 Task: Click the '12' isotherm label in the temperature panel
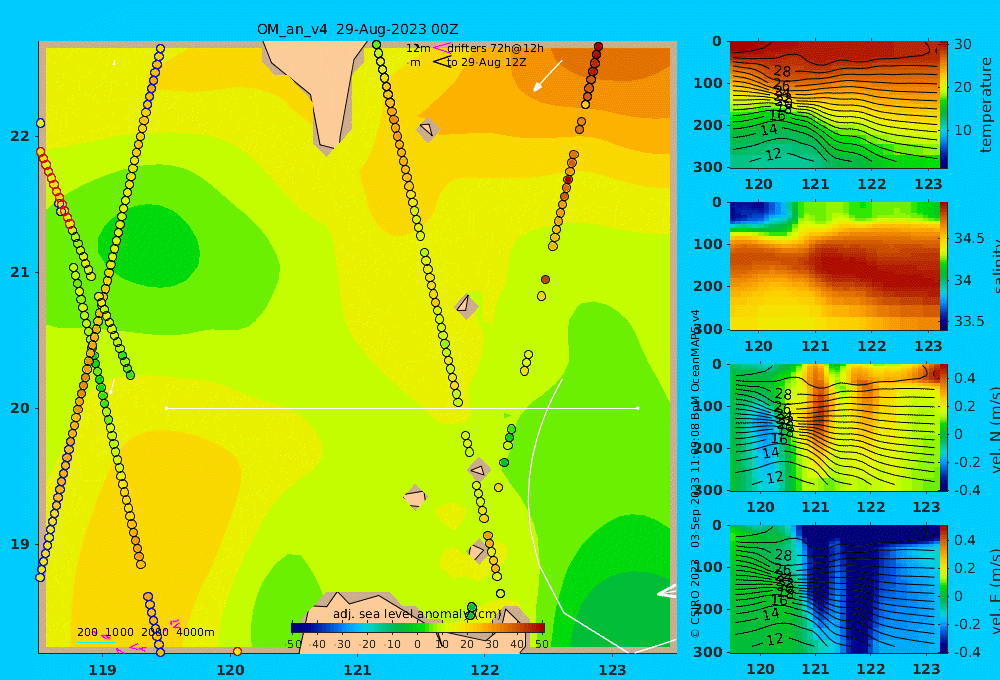click(773, 154)
